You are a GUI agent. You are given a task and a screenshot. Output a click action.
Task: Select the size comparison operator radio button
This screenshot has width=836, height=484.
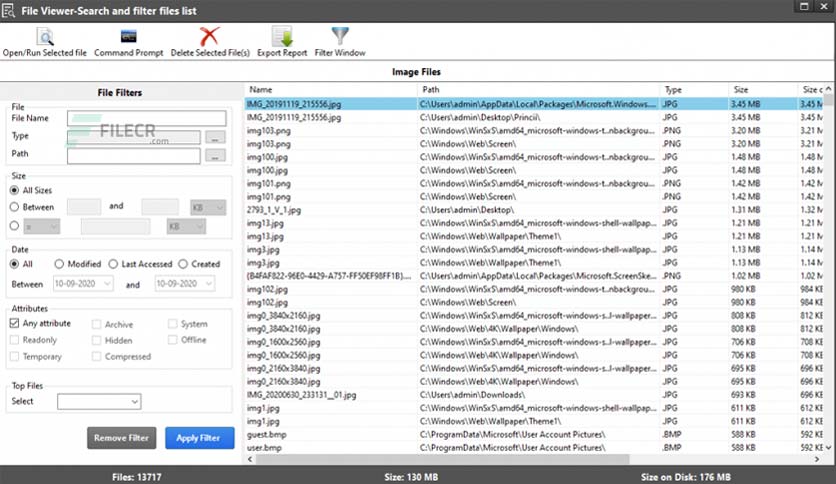14,225
